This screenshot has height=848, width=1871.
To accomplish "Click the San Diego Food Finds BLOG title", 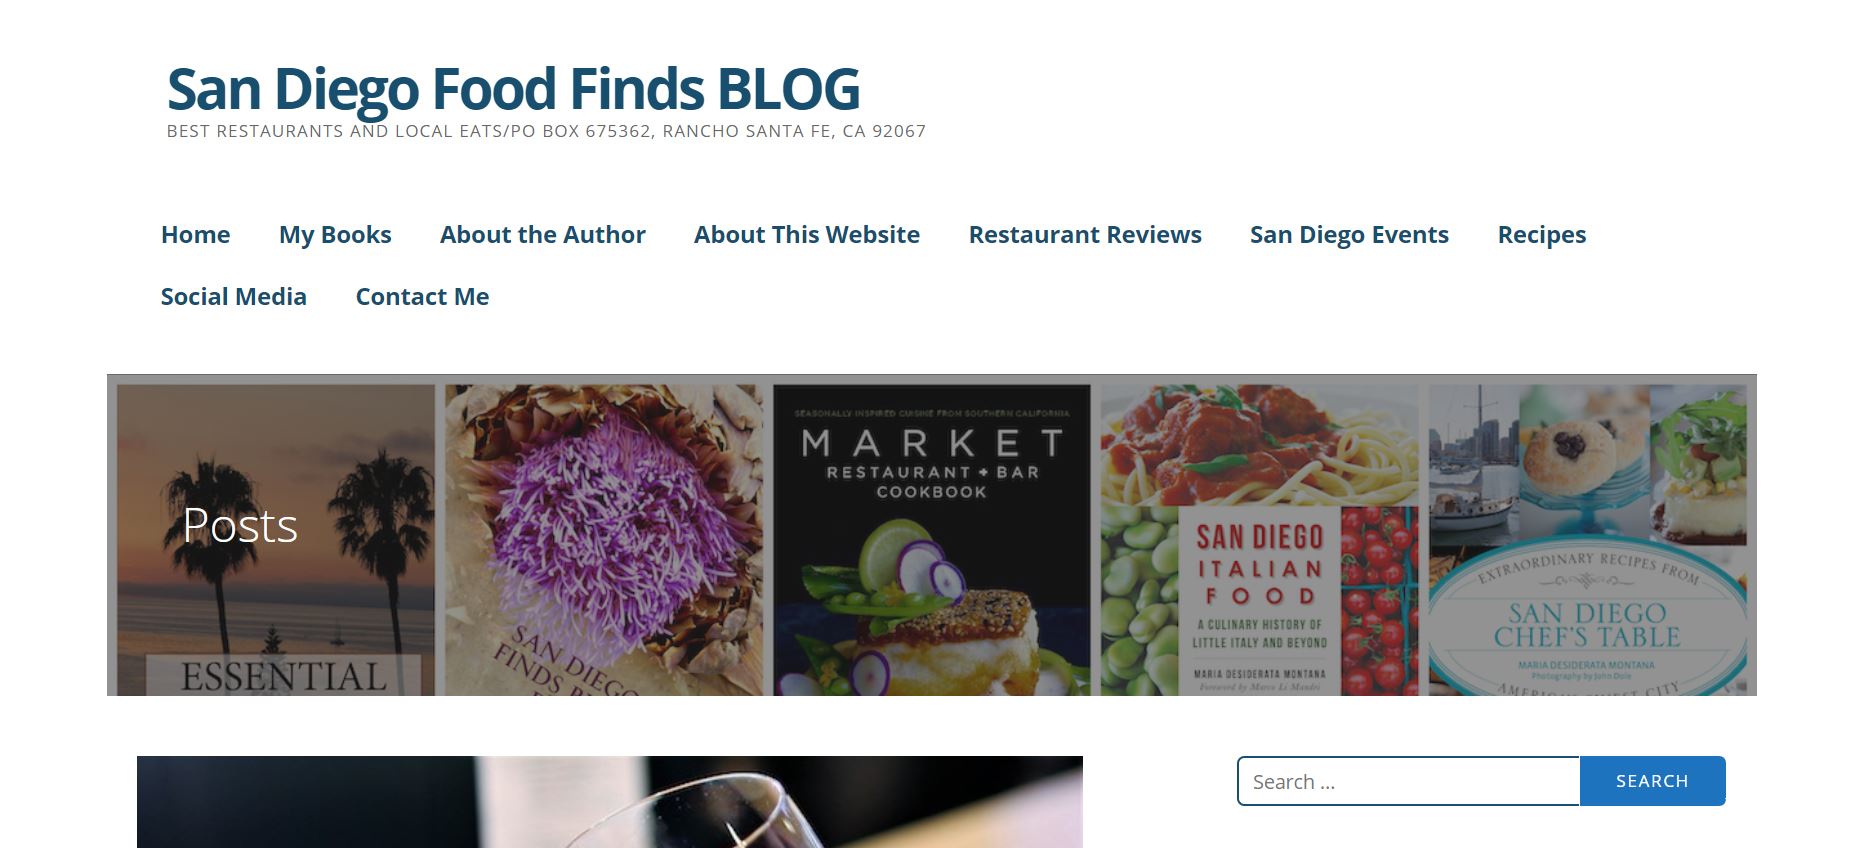I will [x=513, y=89].
